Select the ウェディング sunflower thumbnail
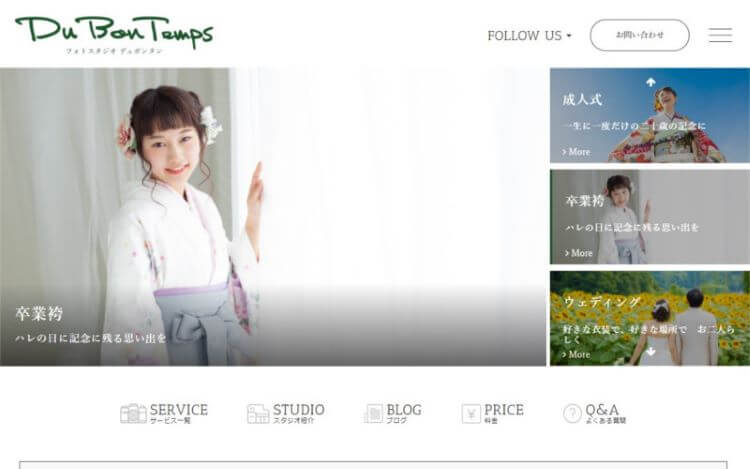 650,318
